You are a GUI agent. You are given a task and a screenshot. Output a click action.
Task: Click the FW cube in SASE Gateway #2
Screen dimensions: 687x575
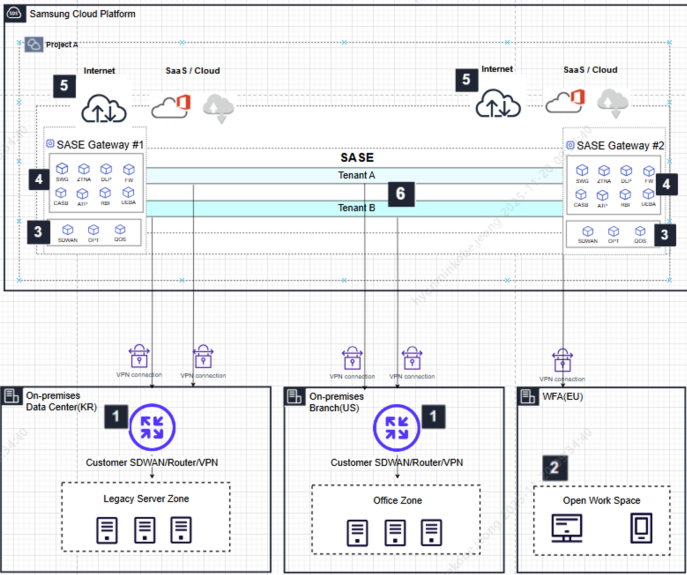pos(649,171)
